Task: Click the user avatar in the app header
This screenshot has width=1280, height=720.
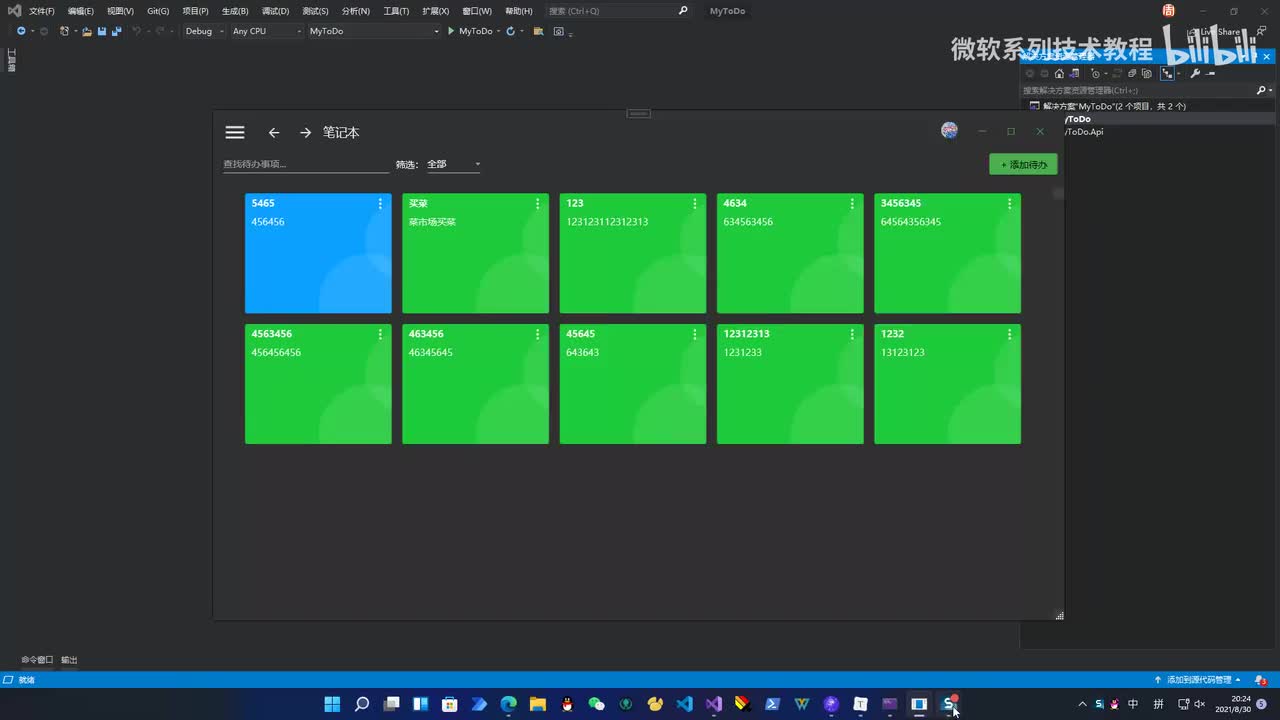Action: click(950, 131)
